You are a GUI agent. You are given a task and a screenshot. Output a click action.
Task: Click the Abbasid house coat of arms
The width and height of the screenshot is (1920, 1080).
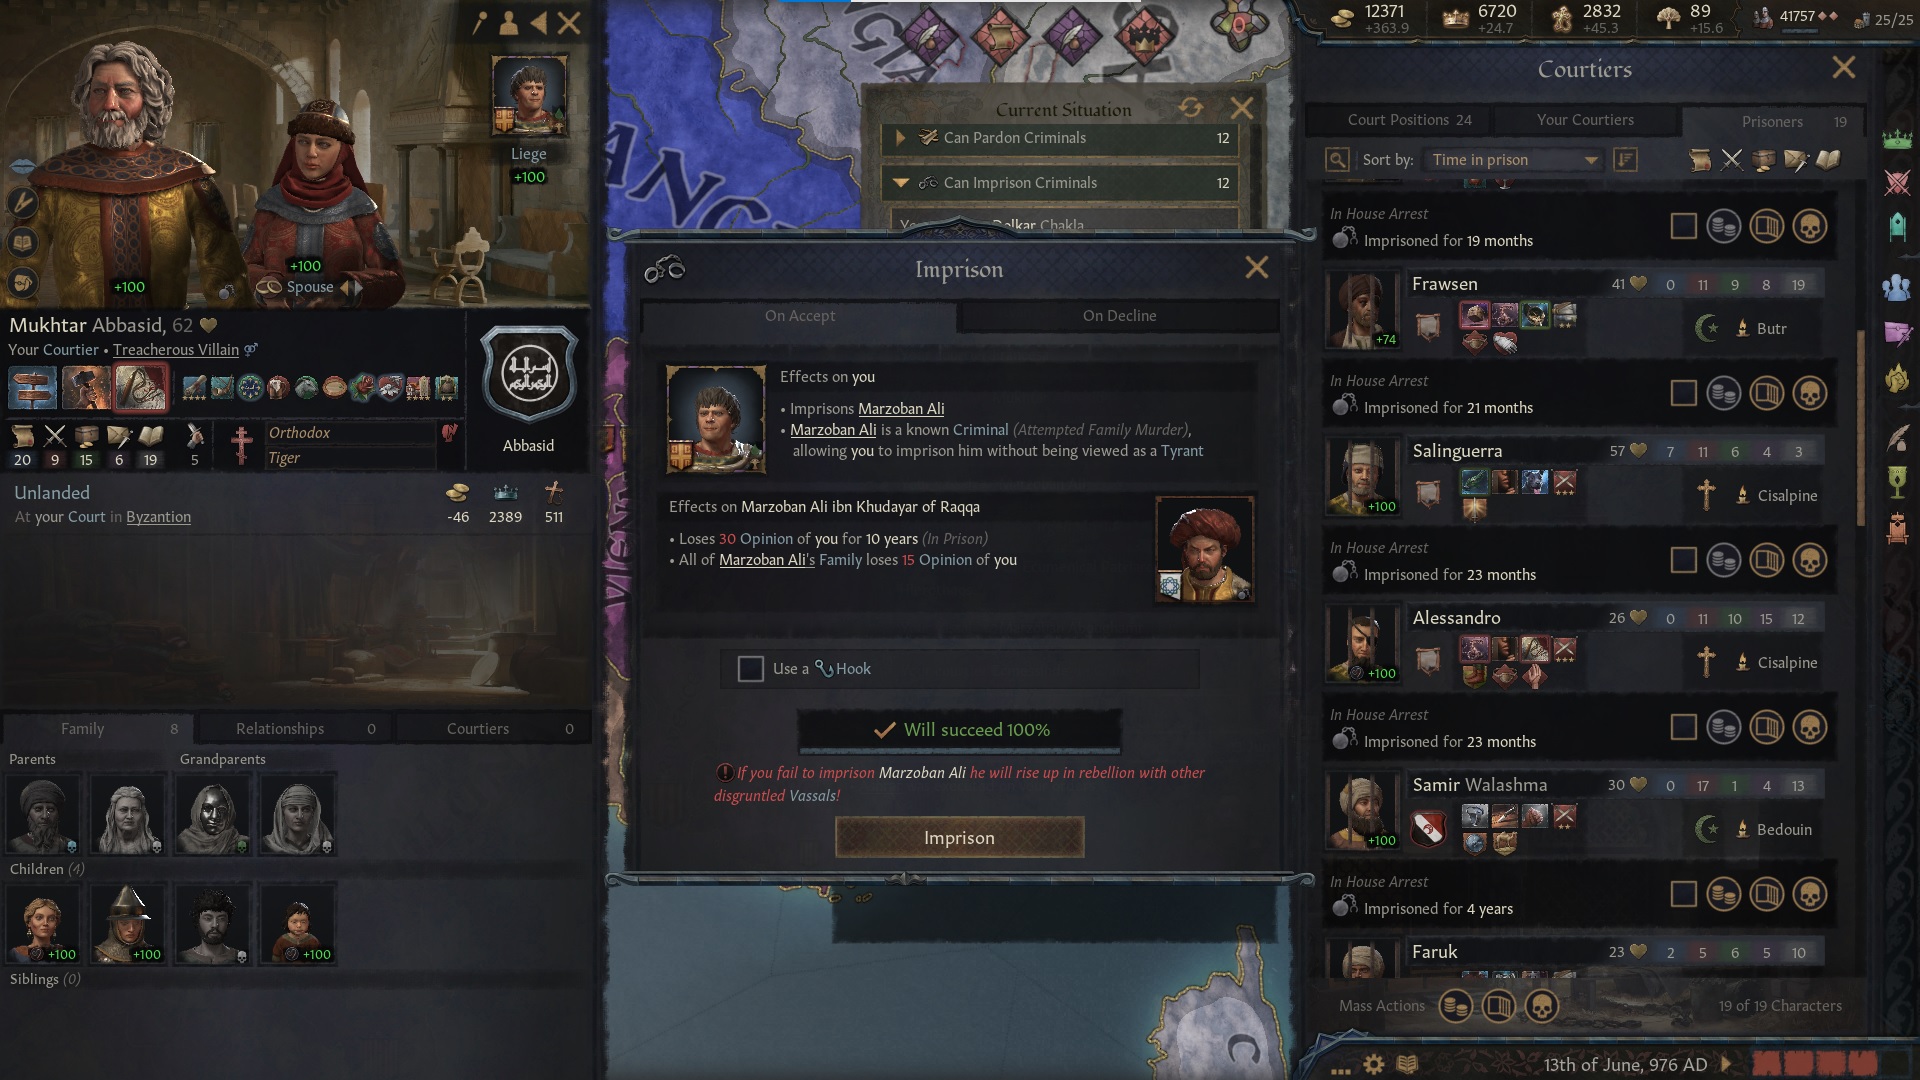coord(528,376)
